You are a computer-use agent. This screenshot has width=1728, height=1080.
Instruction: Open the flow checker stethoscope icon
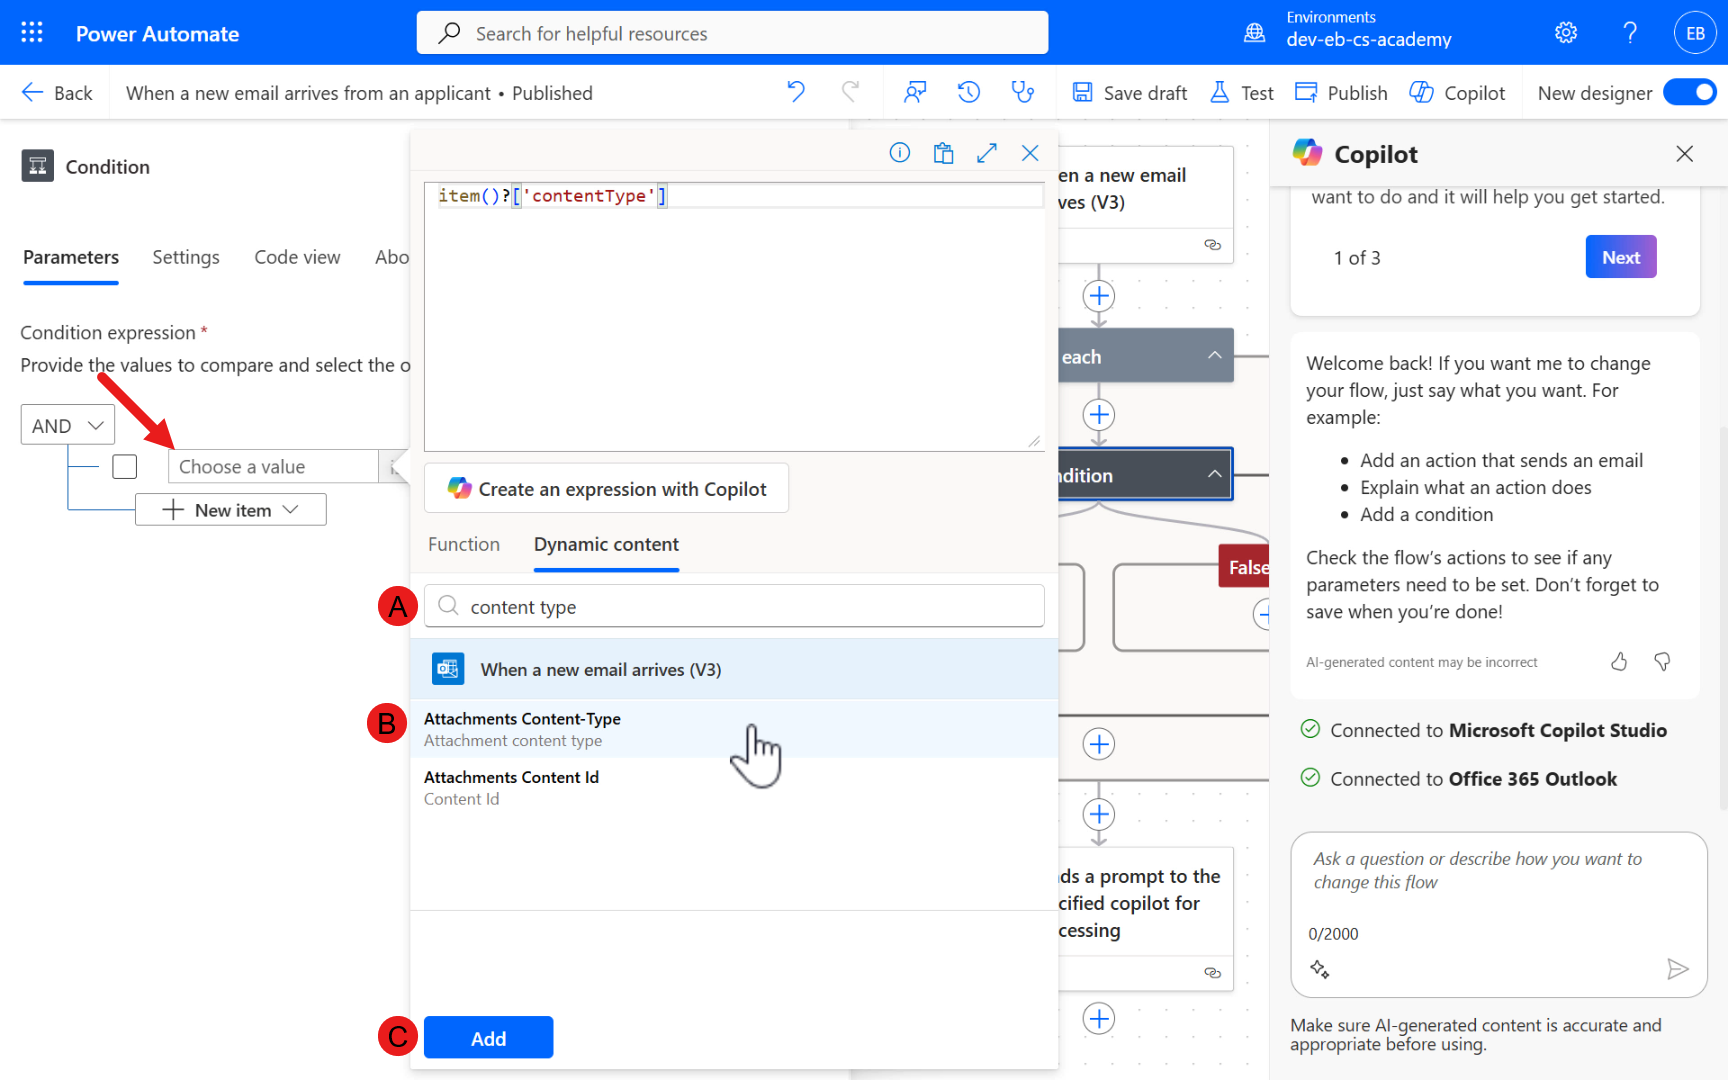click(x=1022, y=93)
